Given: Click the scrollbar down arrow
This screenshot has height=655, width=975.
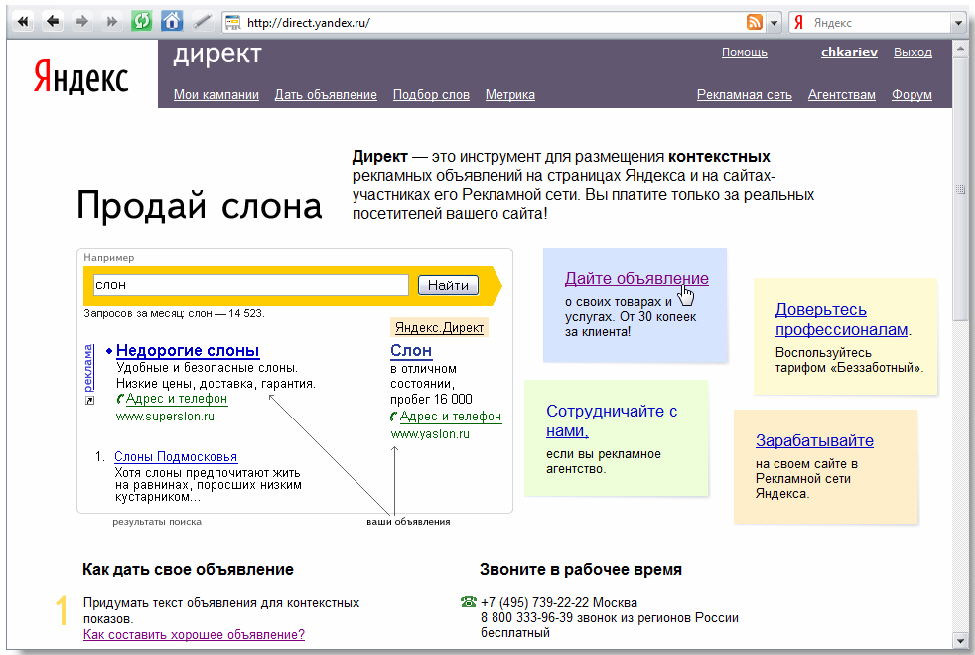Looking at the screenshot, I should pyautogui.click(x=960, y=640).
